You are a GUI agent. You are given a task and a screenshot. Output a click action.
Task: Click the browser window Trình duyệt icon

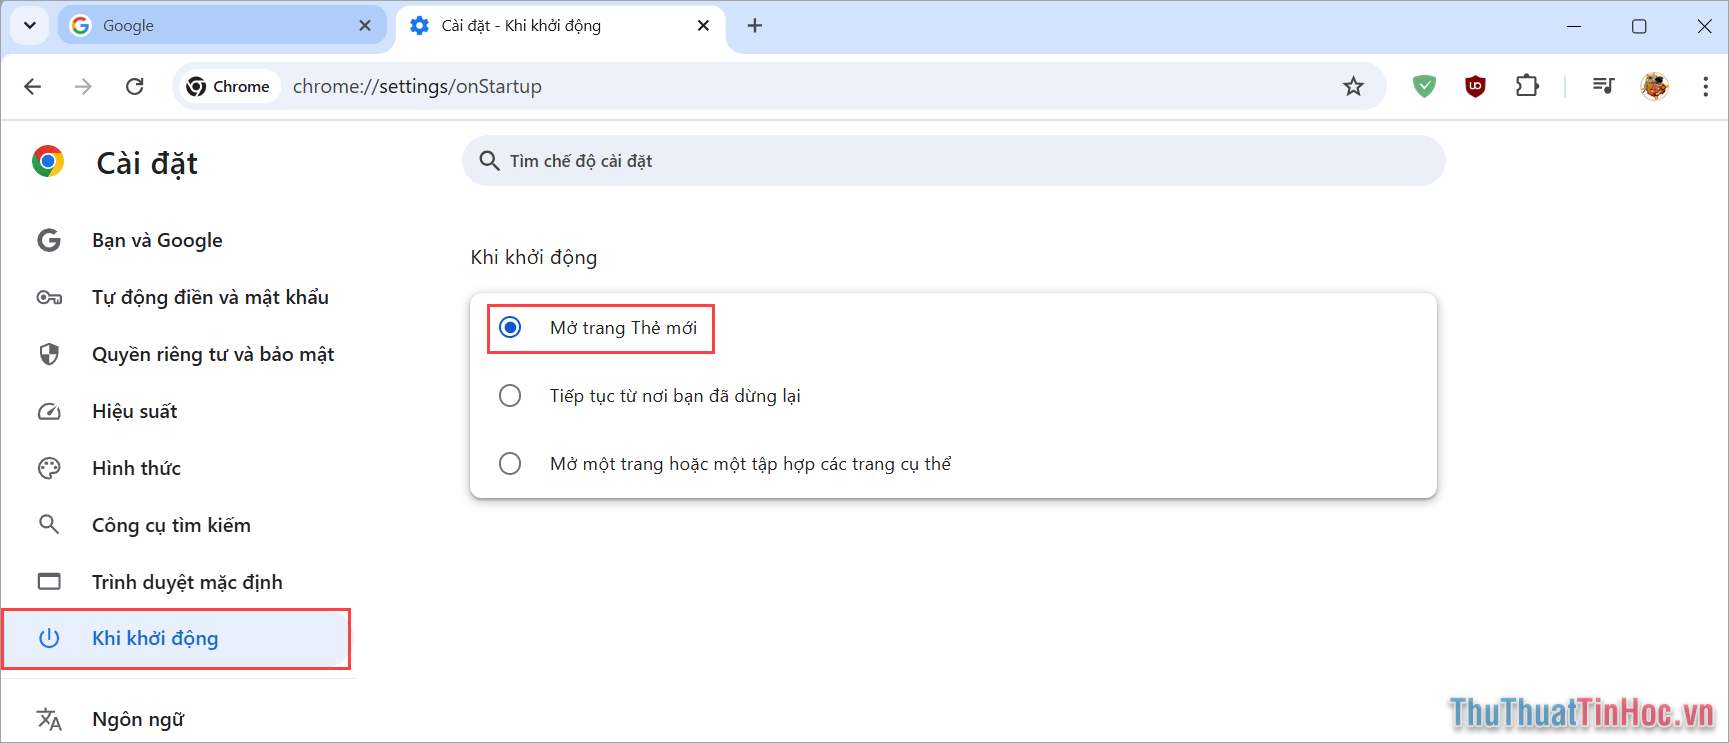point(49,581)
